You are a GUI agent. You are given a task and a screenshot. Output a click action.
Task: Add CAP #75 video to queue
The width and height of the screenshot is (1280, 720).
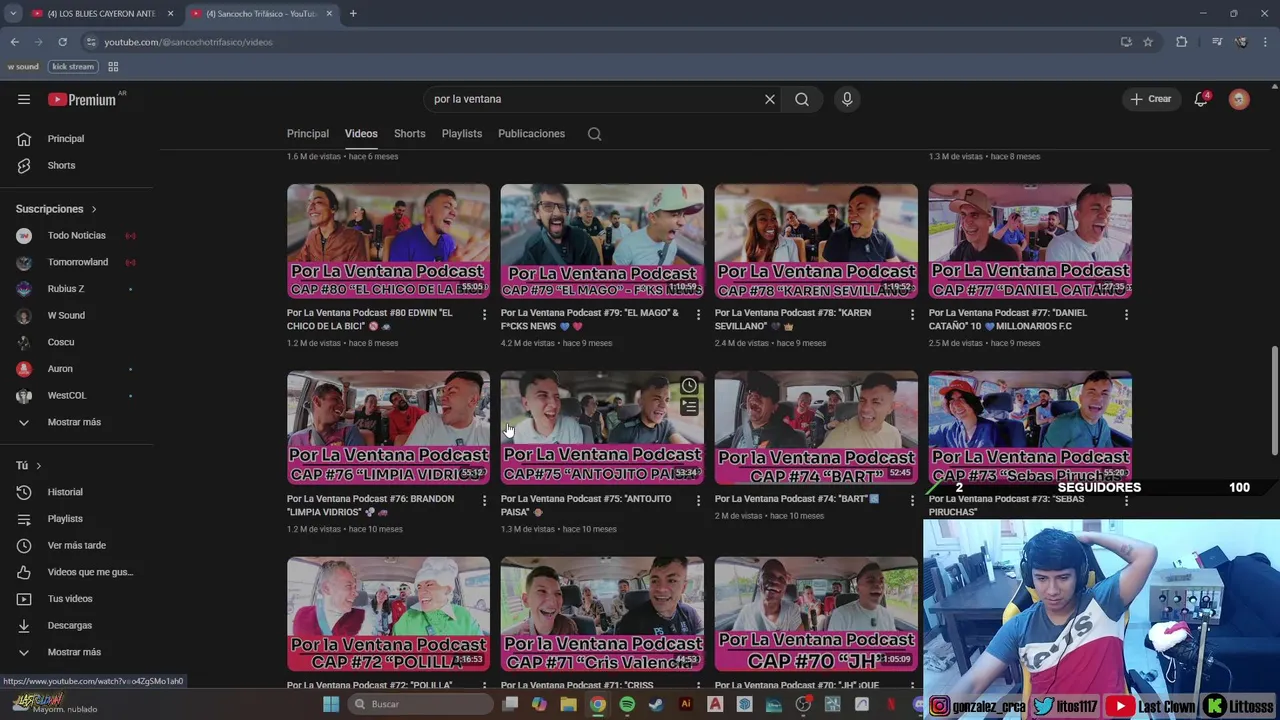point(689,407)
